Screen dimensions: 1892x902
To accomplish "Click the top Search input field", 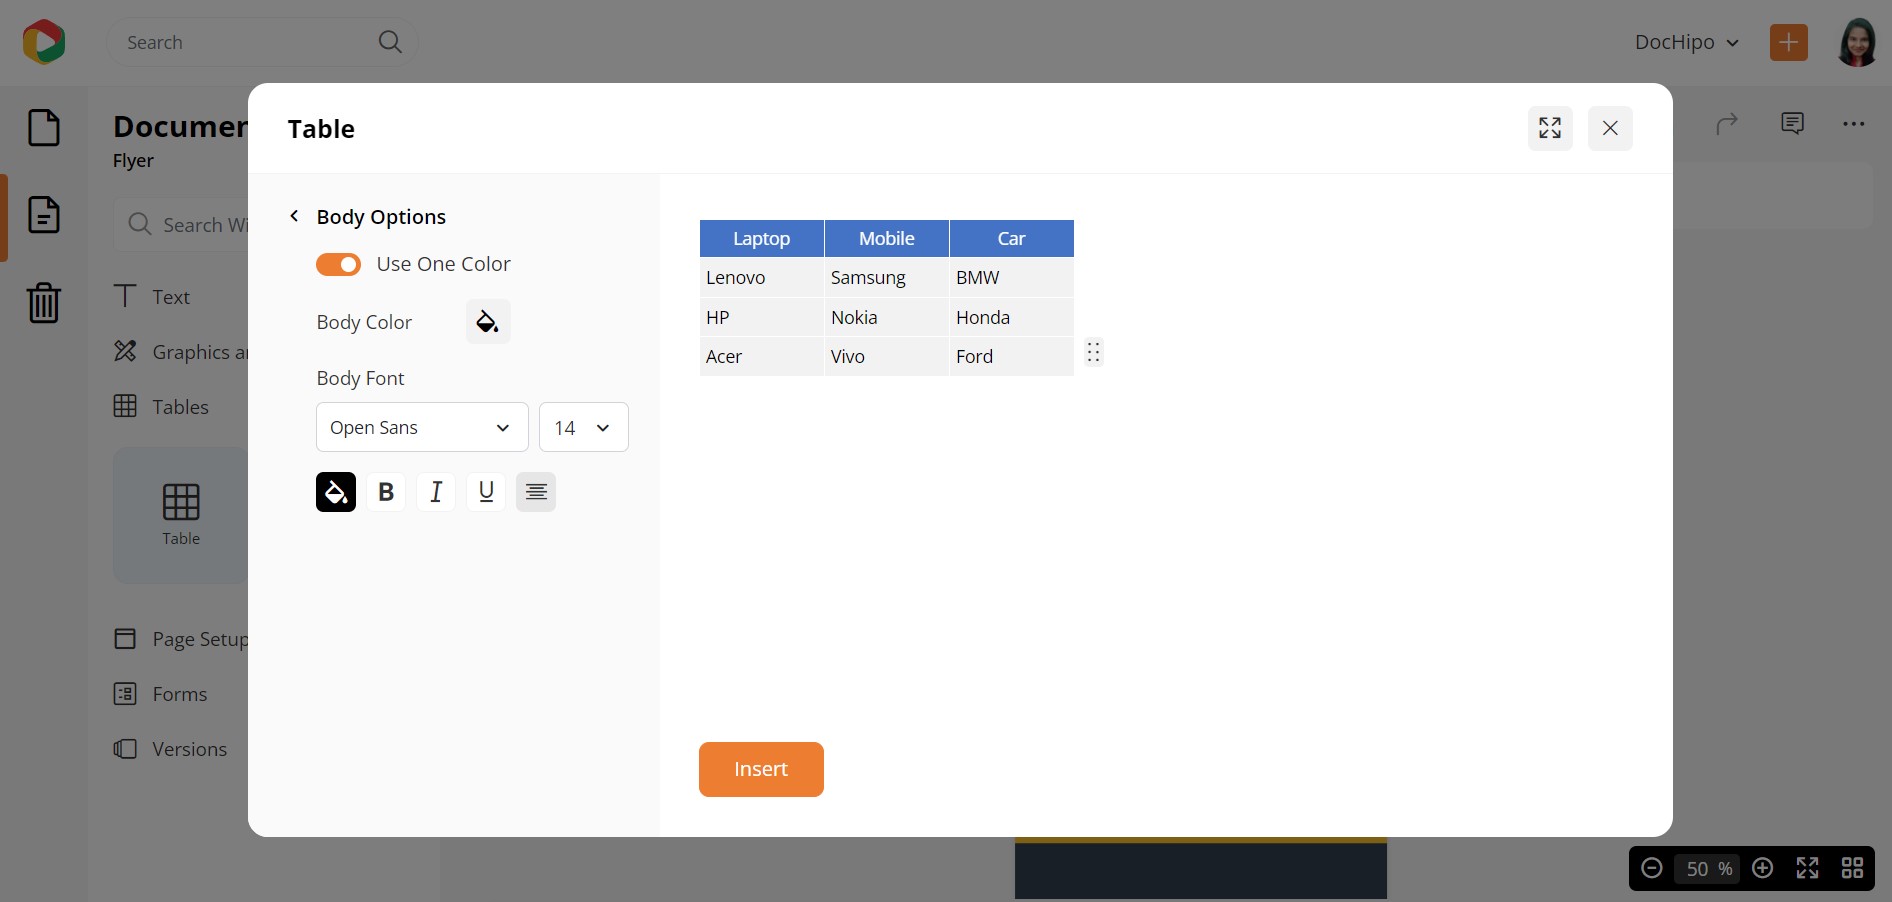I will coord(262,42).
